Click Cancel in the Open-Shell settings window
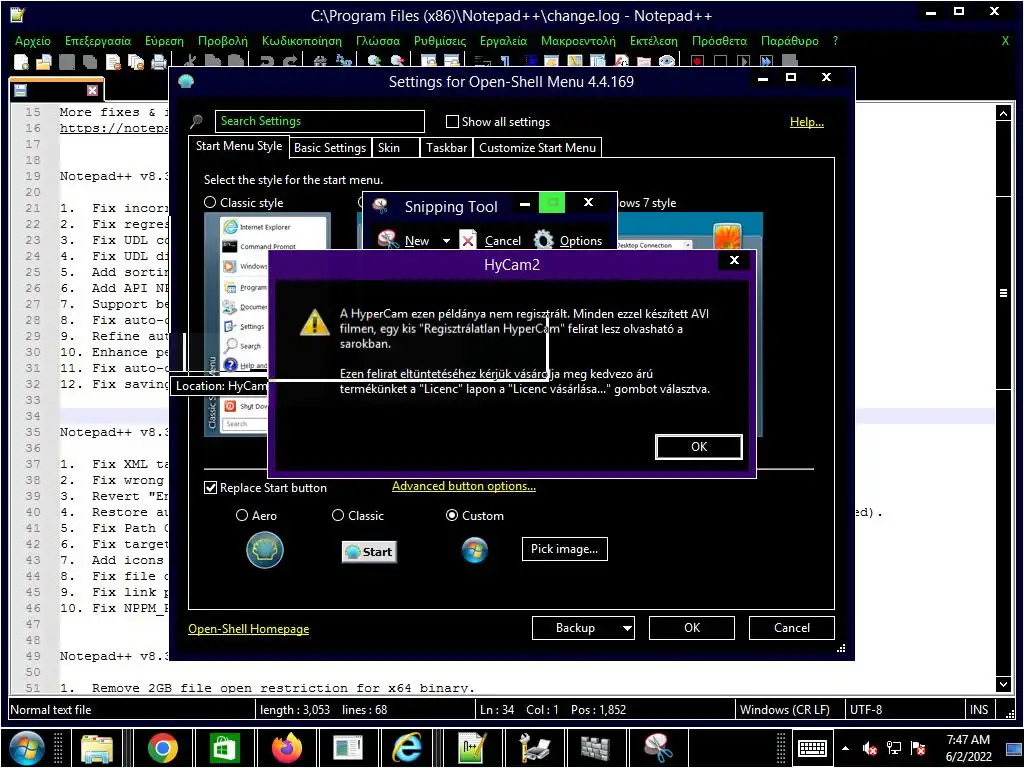Image resolution: width=1024 pixels, height=768 pixels. pos(792,628)
